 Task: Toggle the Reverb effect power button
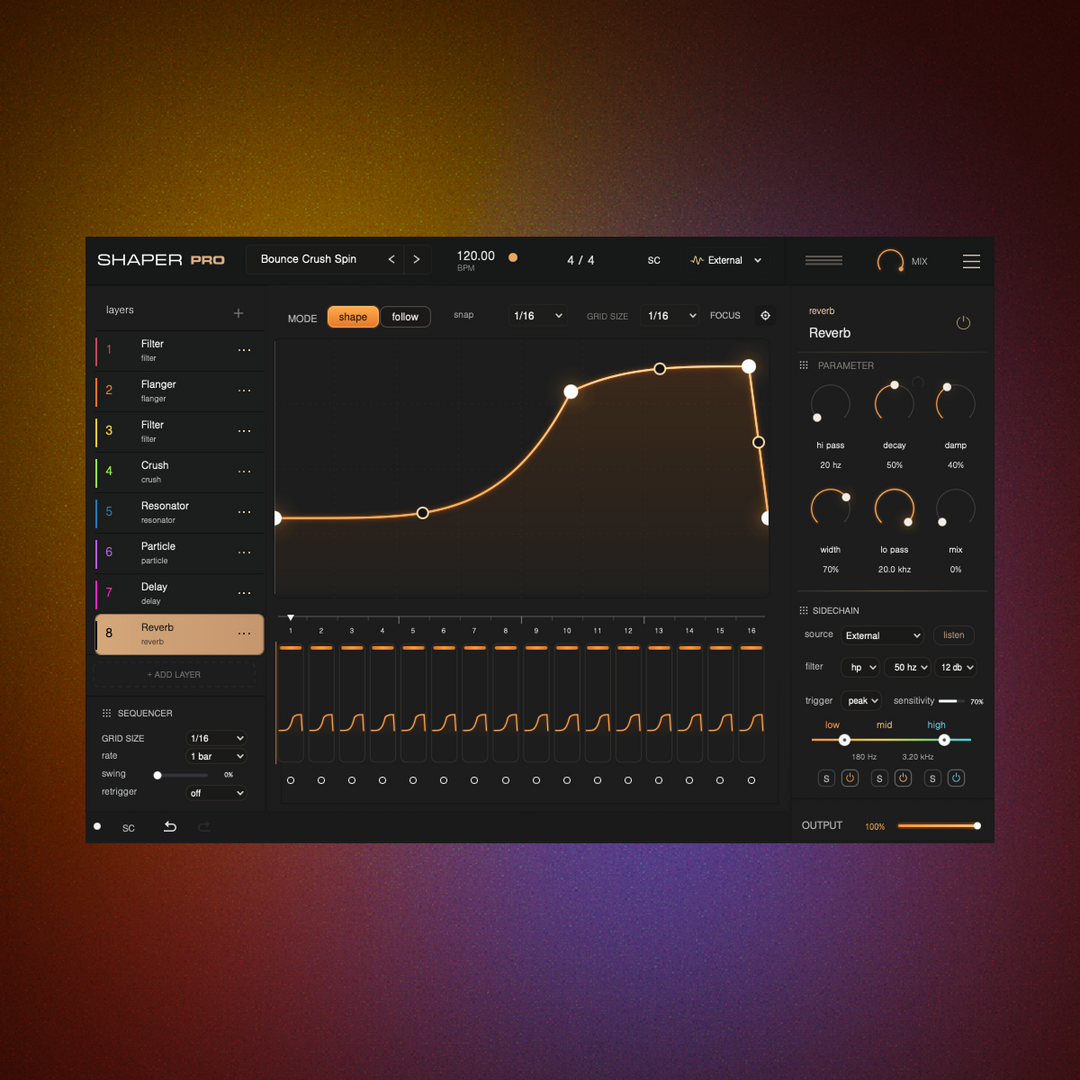coord(963,322)
